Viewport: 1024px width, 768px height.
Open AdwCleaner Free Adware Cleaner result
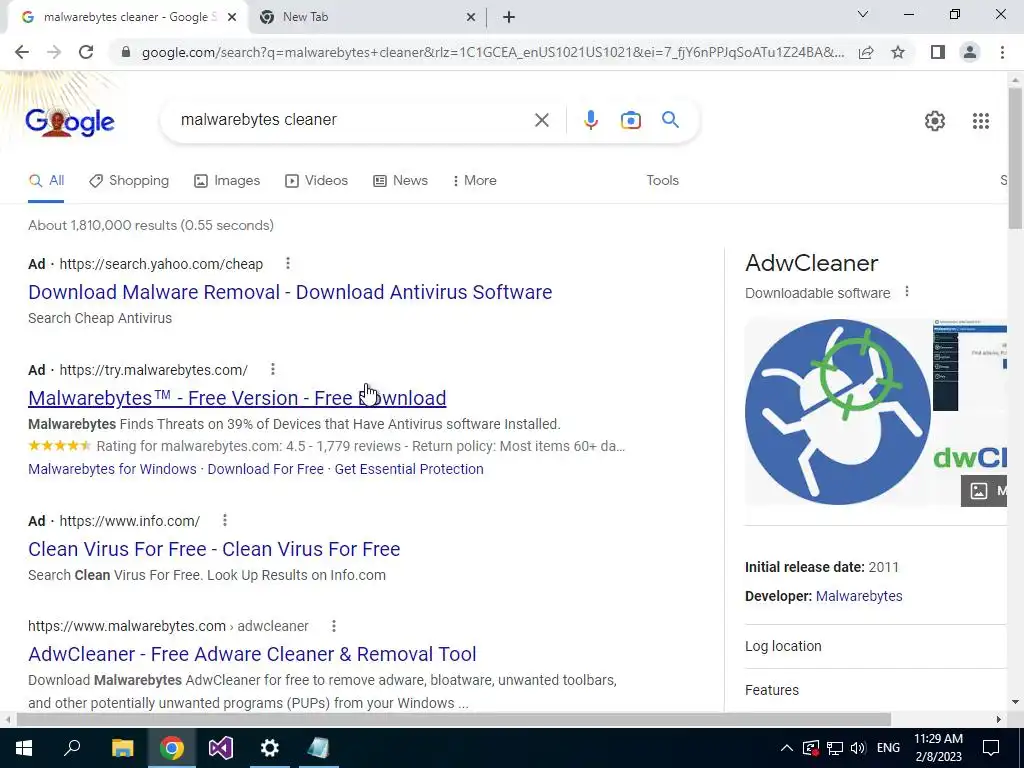[x=252, y=654]
